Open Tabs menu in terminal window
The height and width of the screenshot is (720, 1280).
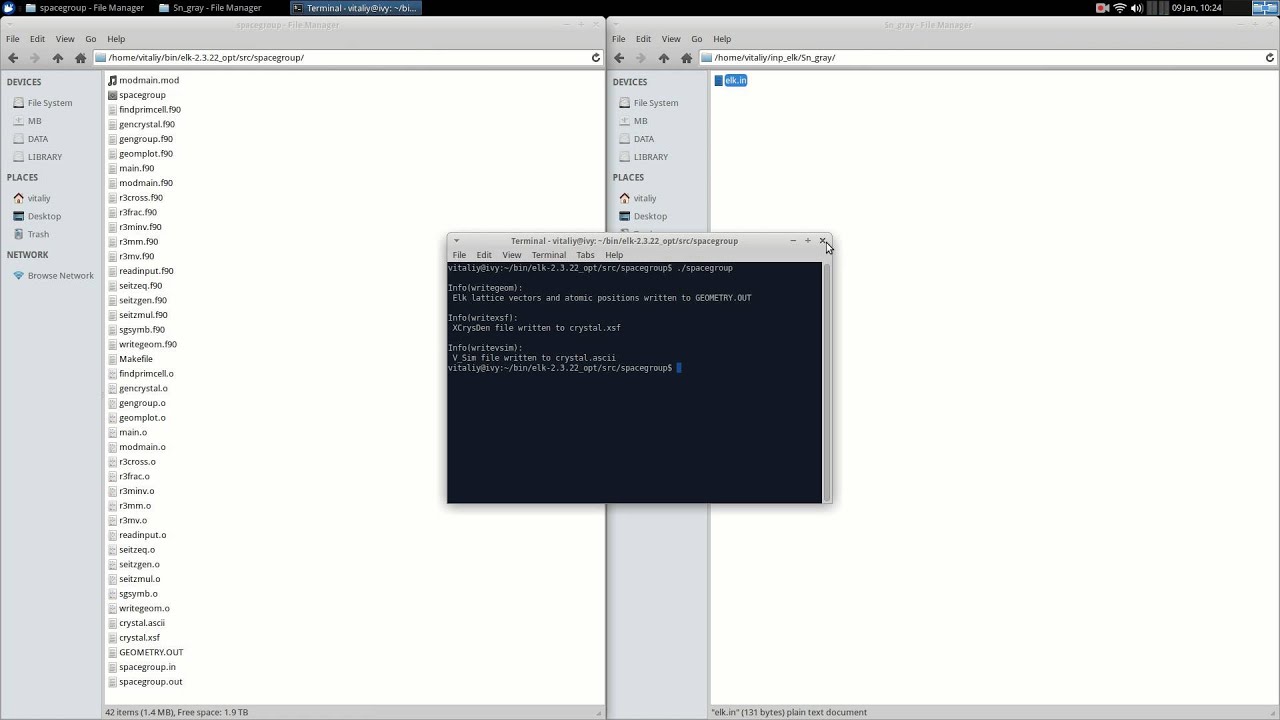[x=585, y=255]
